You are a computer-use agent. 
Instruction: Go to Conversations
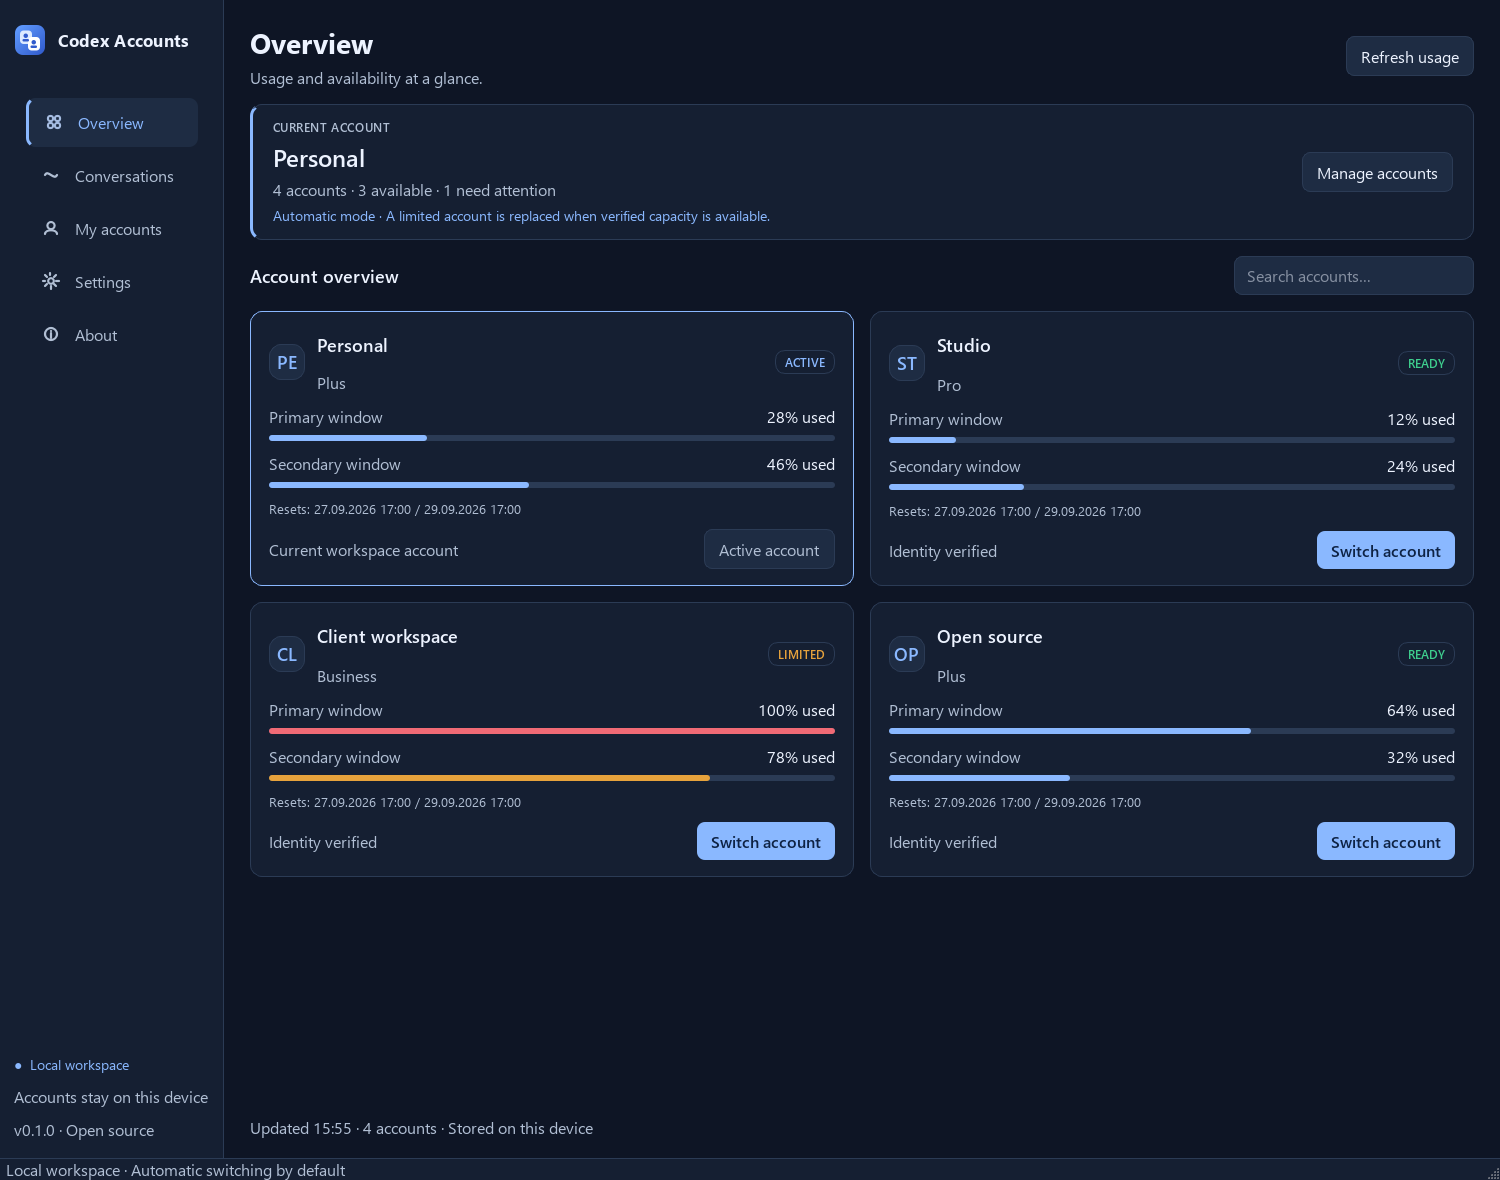(x=112, y=176)
